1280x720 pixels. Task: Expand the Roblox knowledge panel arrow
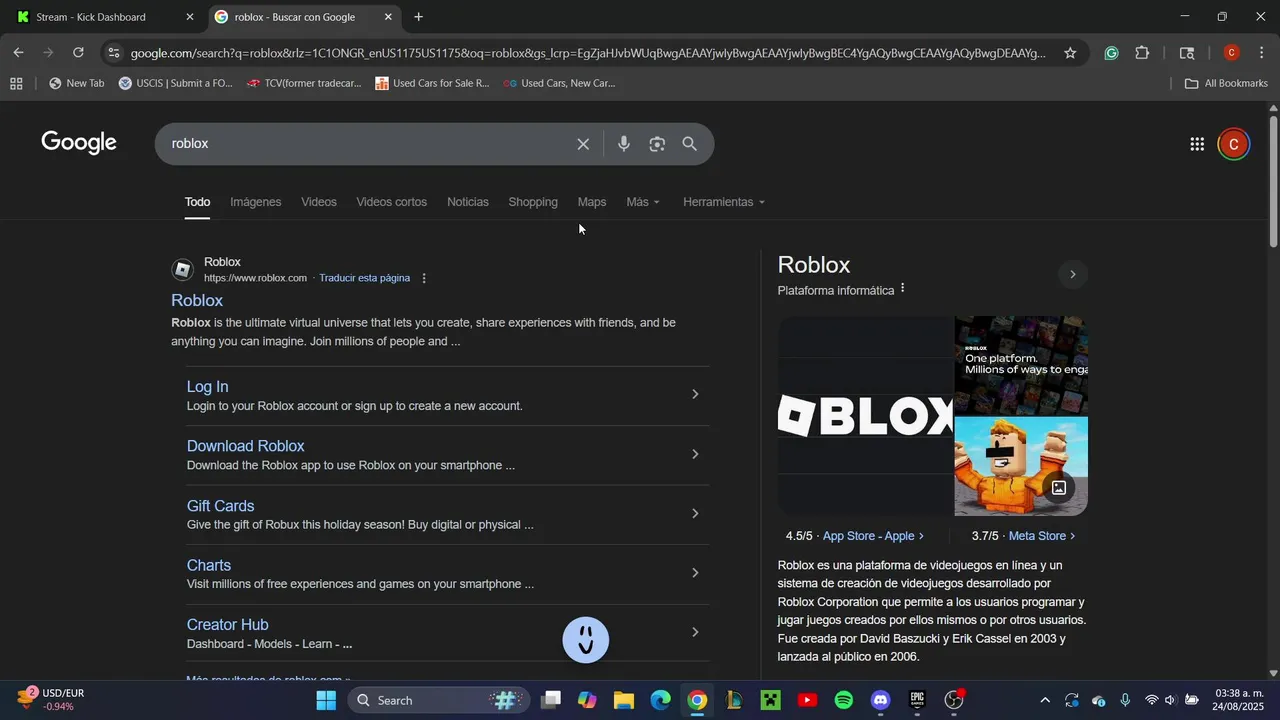[x=1073, y=274]
